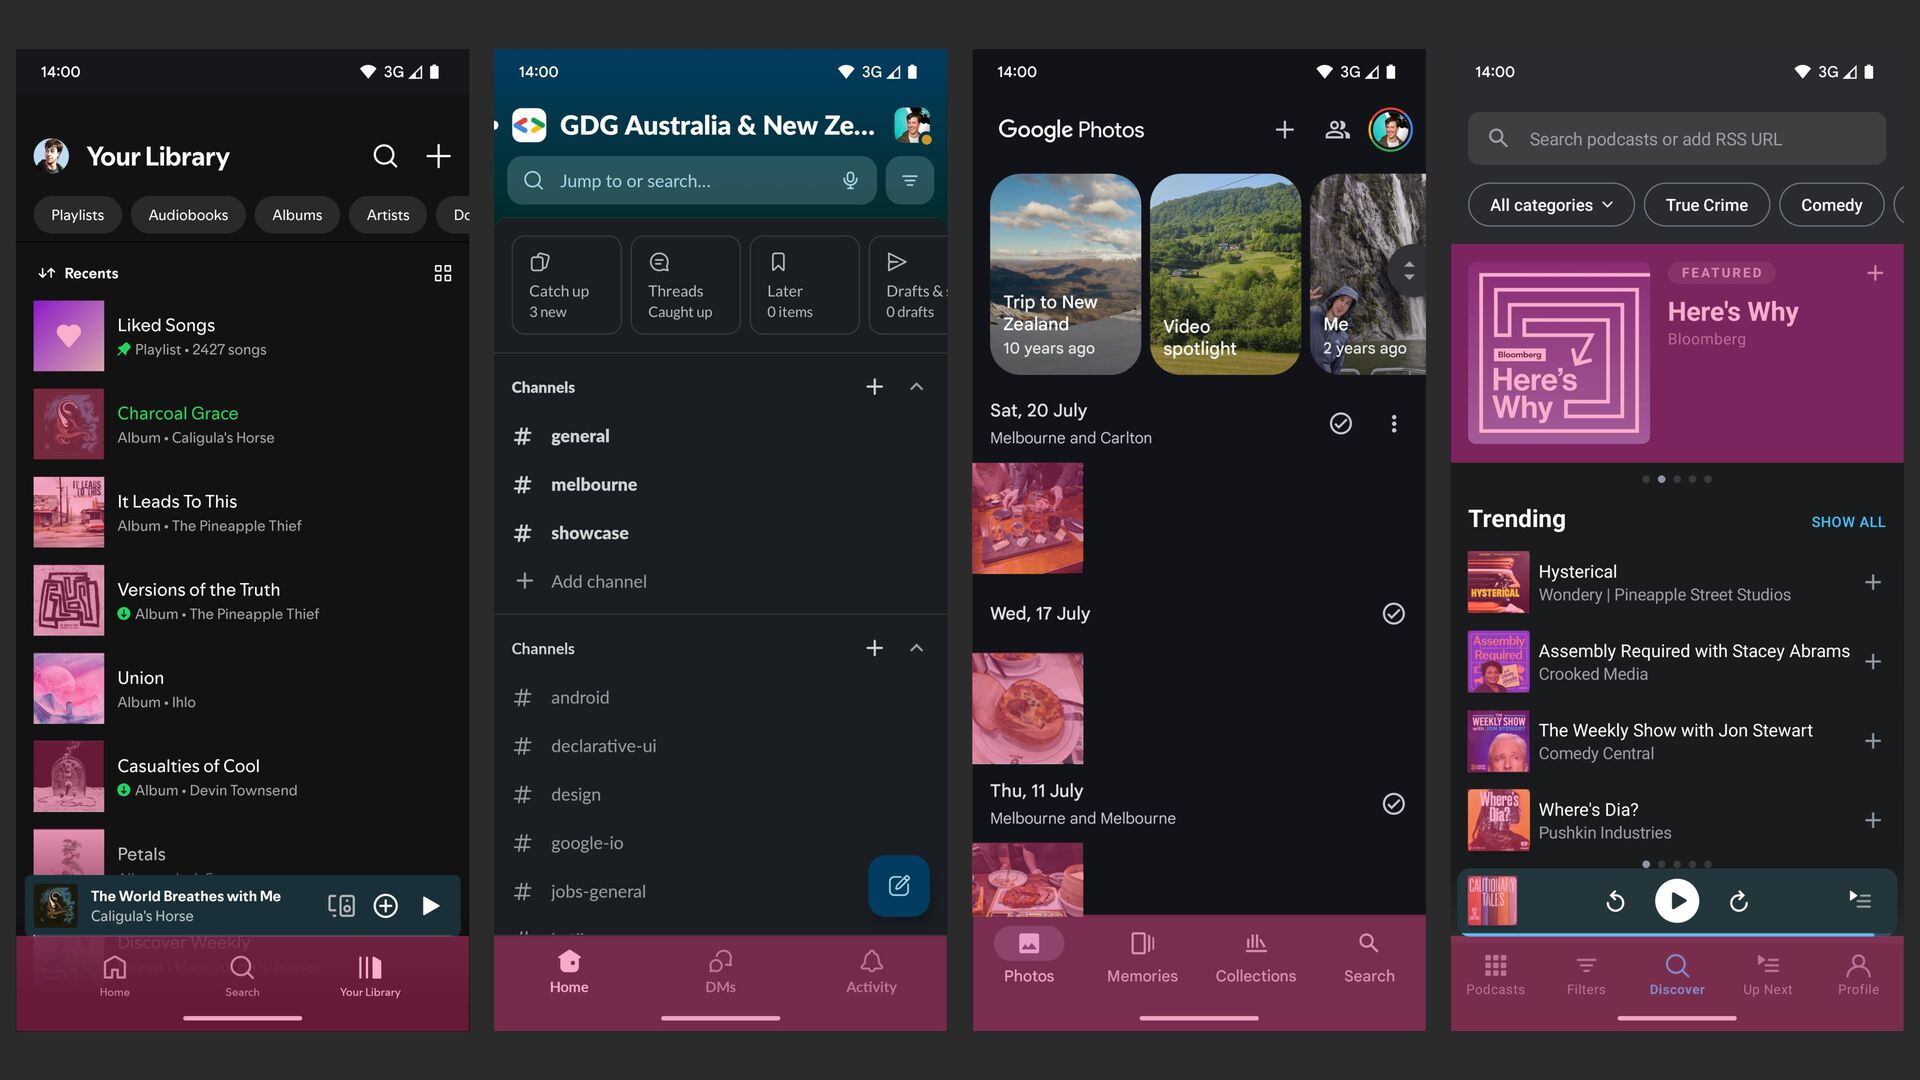1920x1080 pixels.
Task: Open search in Your Library header
Action: (x=385, y=156)
